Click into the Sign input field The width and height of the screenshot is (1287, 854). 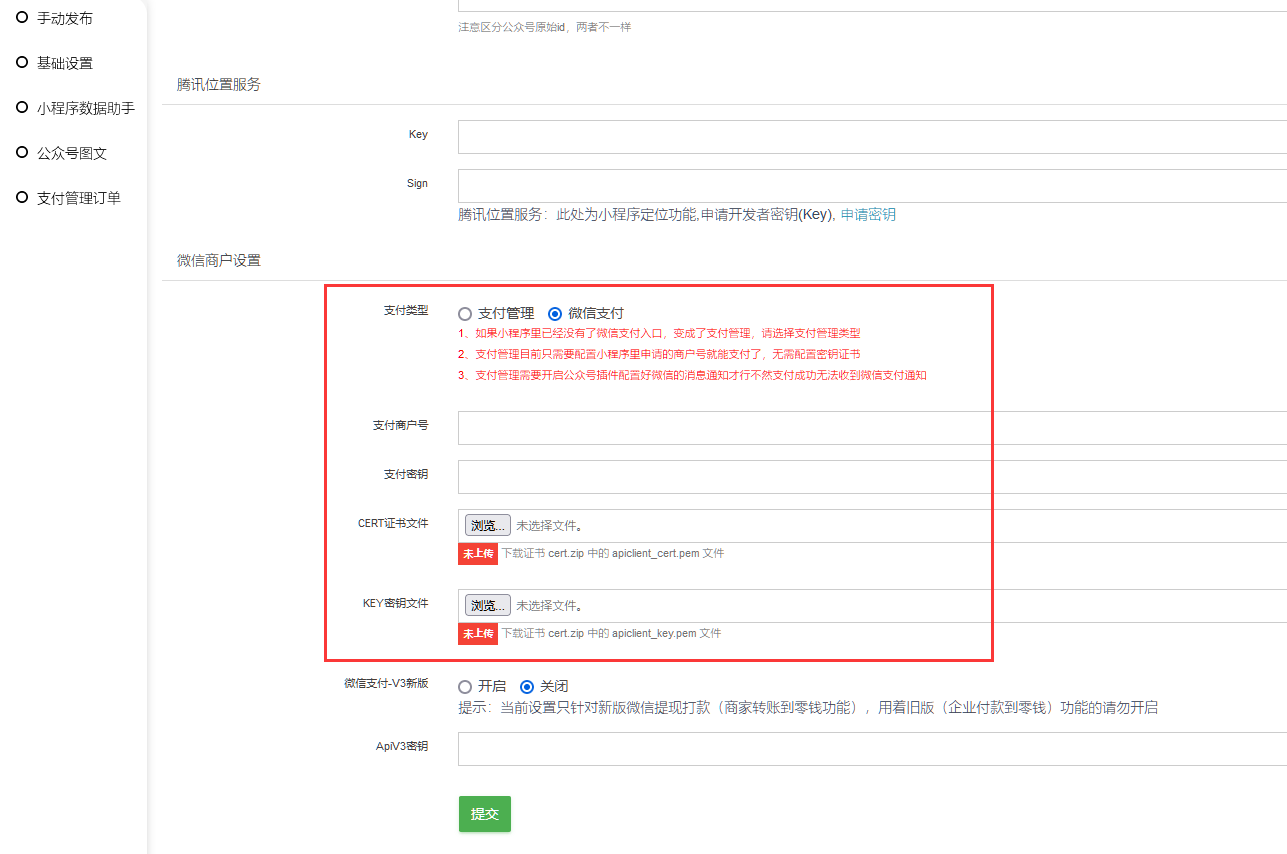coord(870,186)
